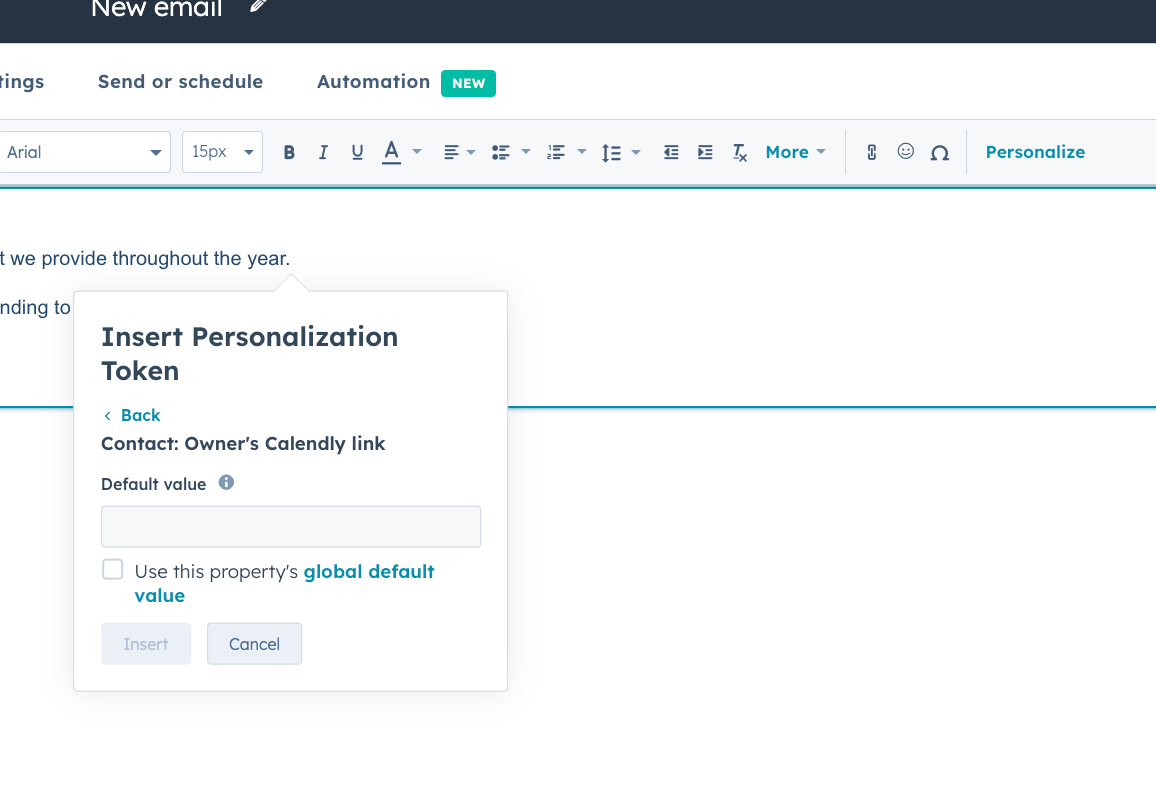Focus the Default value input field
The image size is (1156, 794).
click(291, 526)
